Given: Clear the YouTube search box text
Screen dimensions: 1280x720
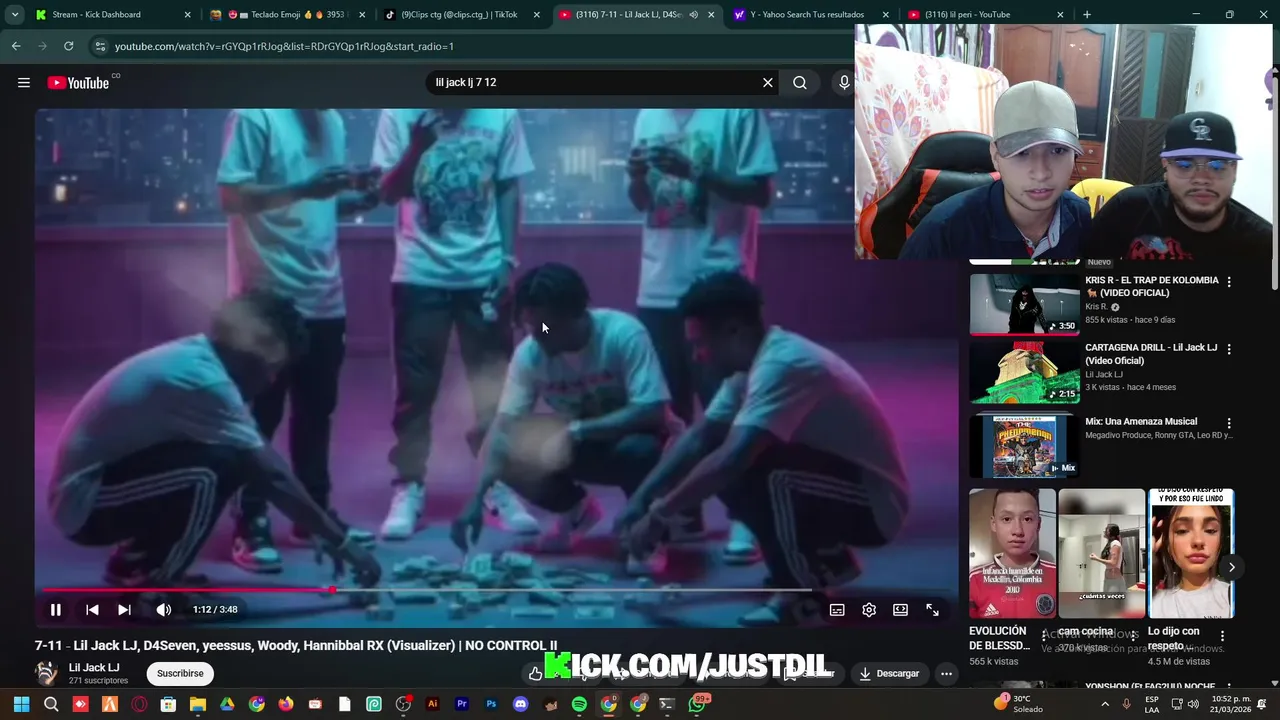Looking at the screenshot, I should pos(768,83).
